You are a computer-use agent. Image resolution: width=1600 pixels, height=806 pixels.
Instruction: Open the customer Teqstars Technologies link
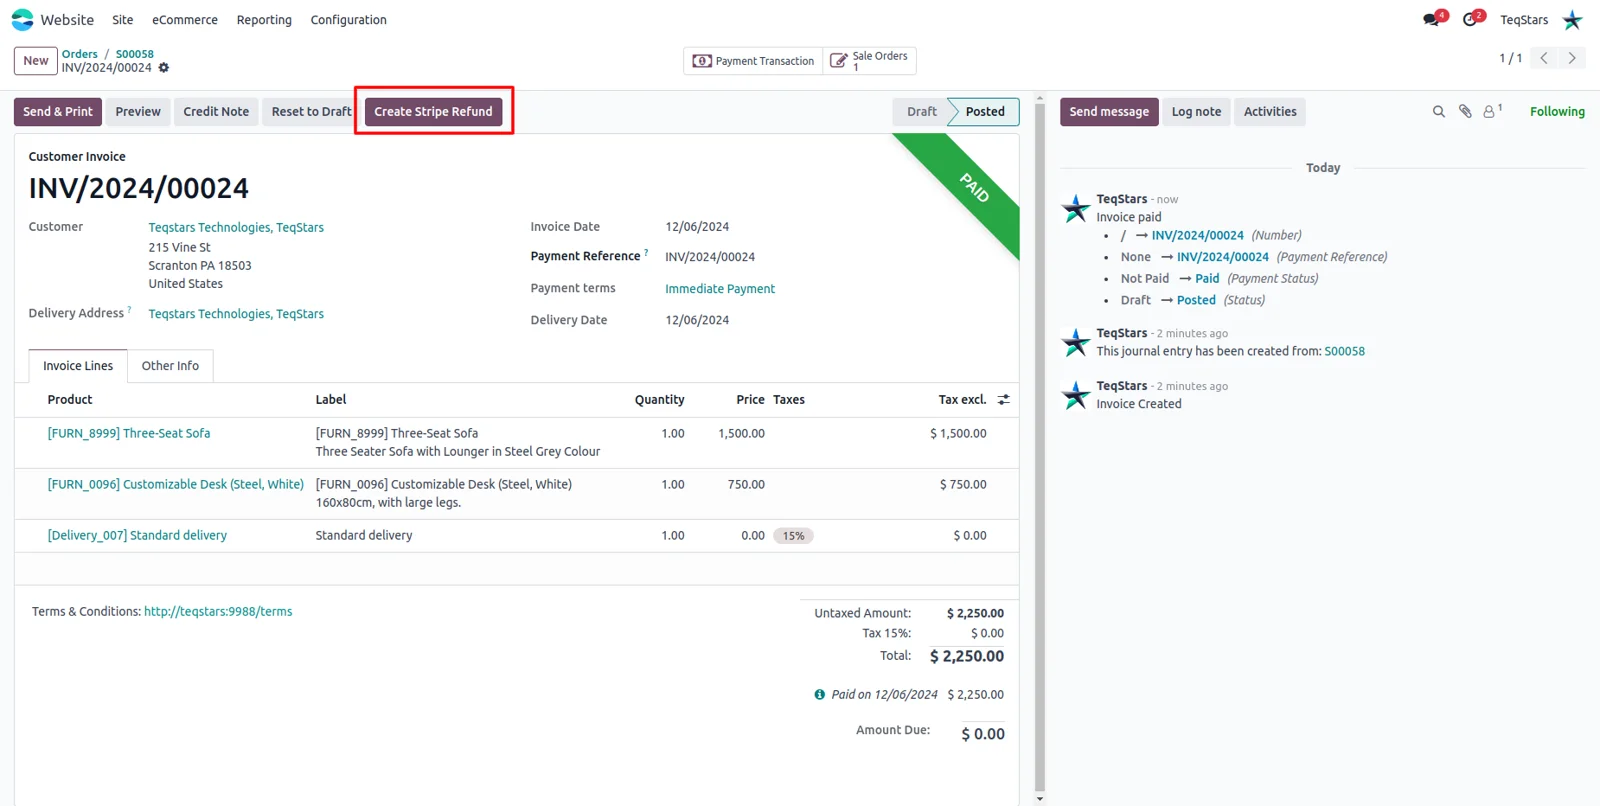pyautogui.click(x=236, y=228)
